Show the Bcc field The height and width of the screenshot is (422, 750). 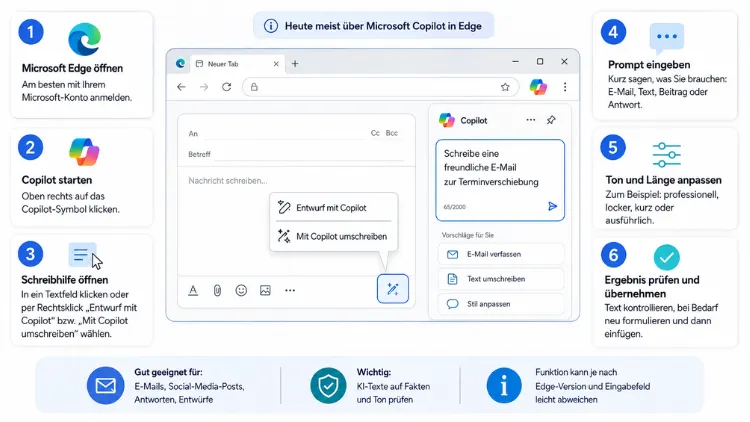pos(392,133)
